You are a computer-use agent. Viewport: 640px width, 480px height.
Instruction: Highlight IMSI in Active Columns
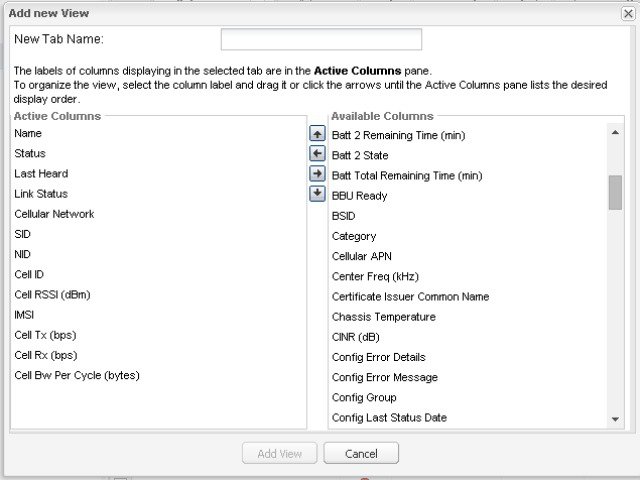pos(24,314)
